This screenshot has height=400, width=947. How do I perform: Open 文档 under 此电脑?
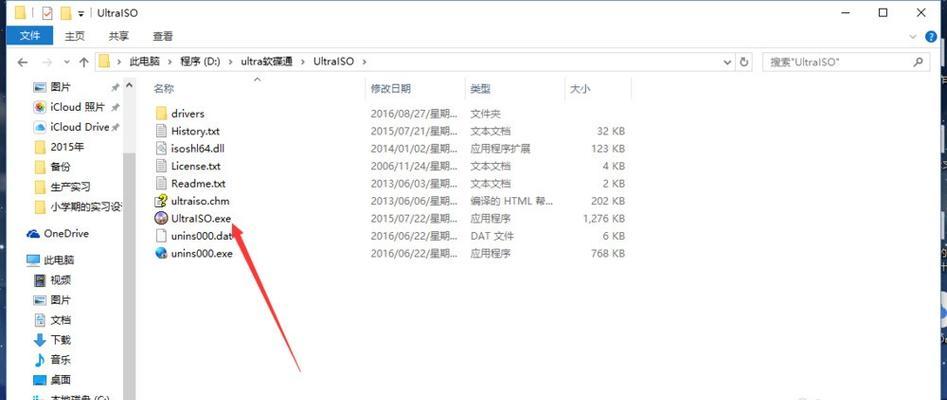[x=60, y=320]
